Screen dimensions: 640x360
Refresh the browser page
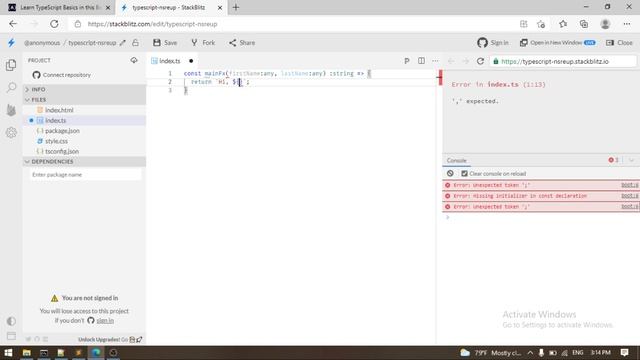[54, 24]
